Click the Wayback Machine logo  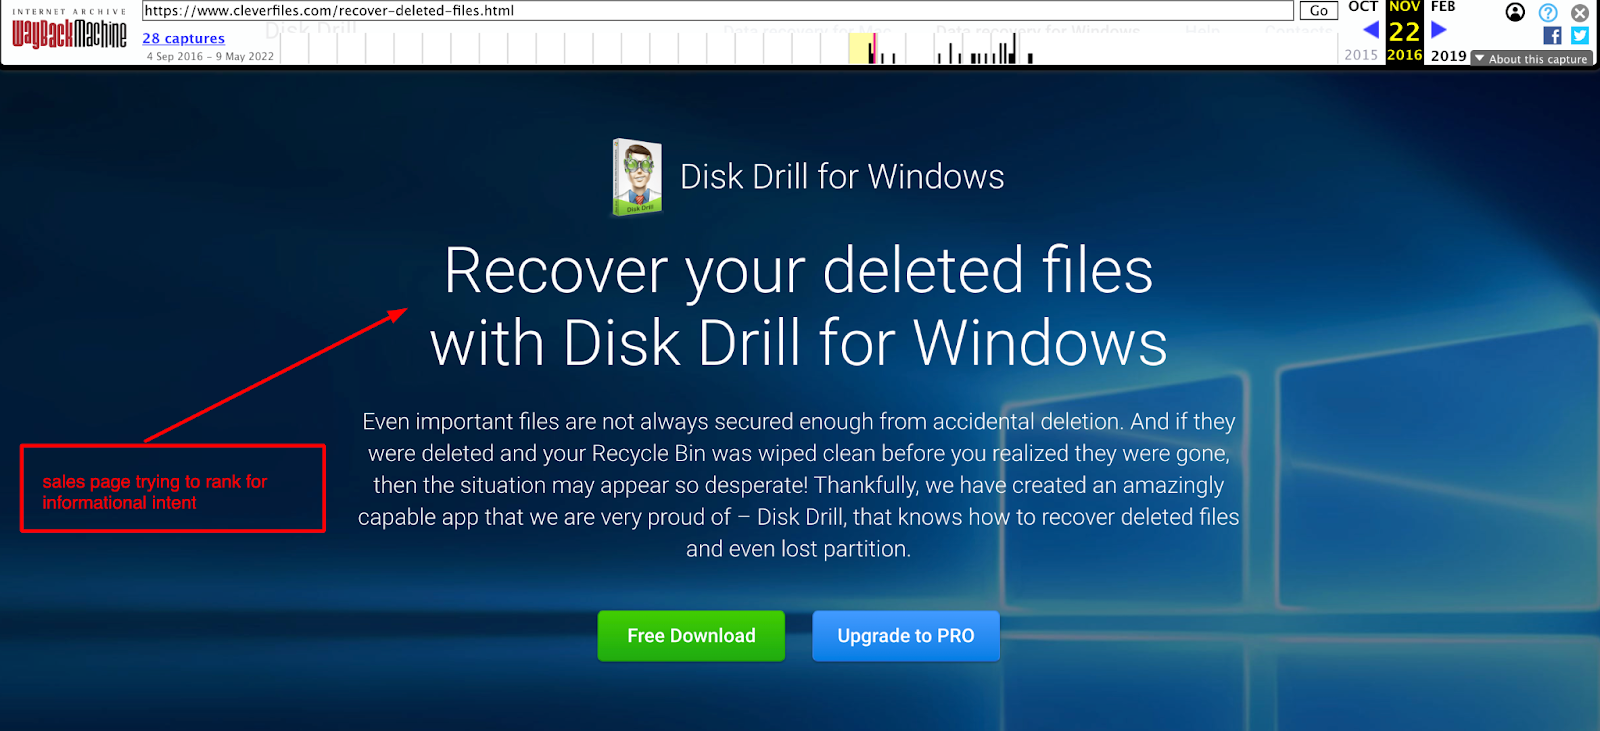pos(69,30)
